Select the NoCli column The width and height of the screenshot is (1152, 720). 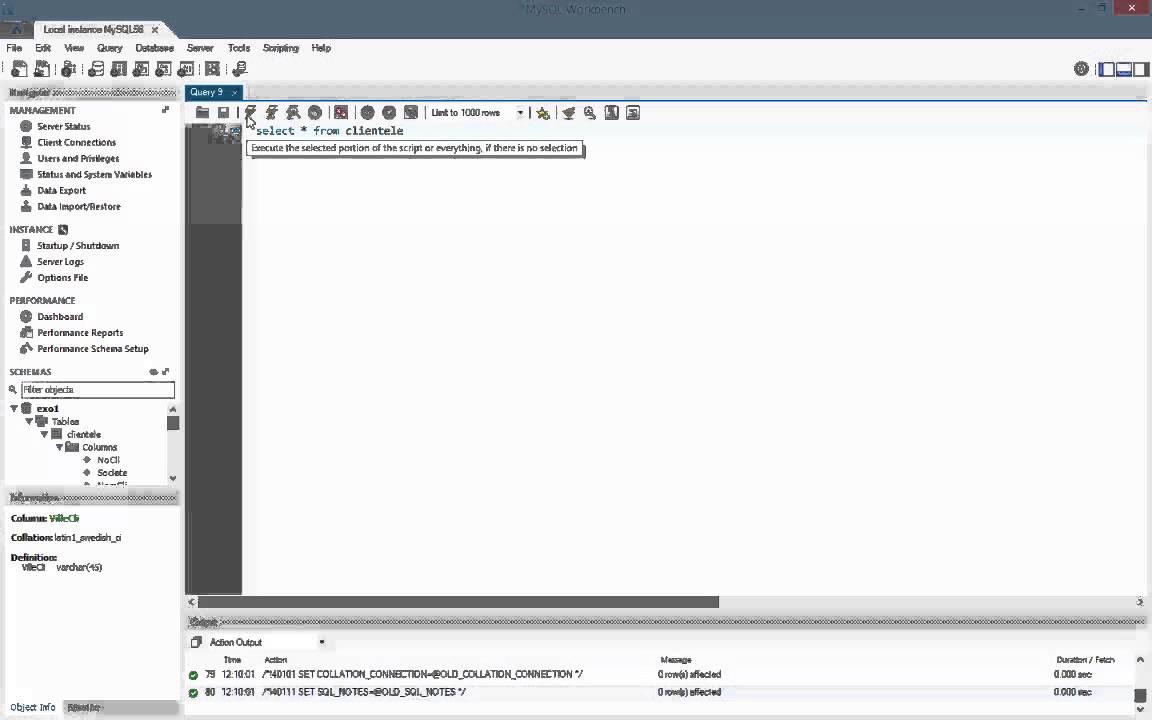pyautogui.click(x=108, y=460)
